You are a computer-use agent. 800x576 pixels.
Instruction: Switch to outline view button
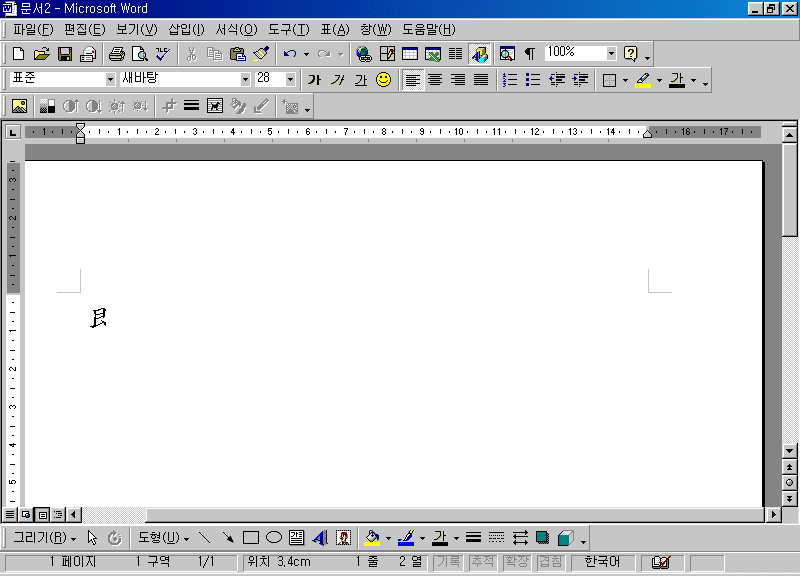[x=58, y=515]
